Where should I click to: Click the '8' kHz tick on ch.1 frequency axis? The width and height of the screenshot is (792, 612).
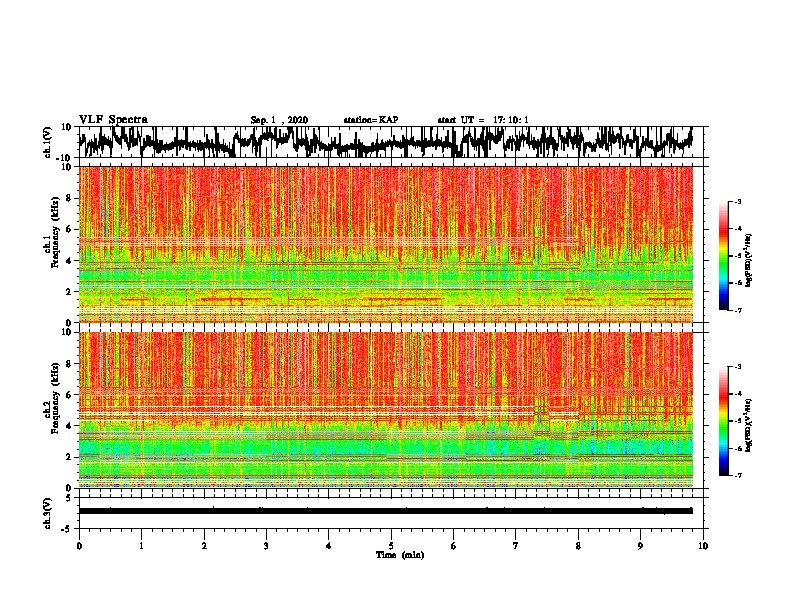tap(69, 198)
